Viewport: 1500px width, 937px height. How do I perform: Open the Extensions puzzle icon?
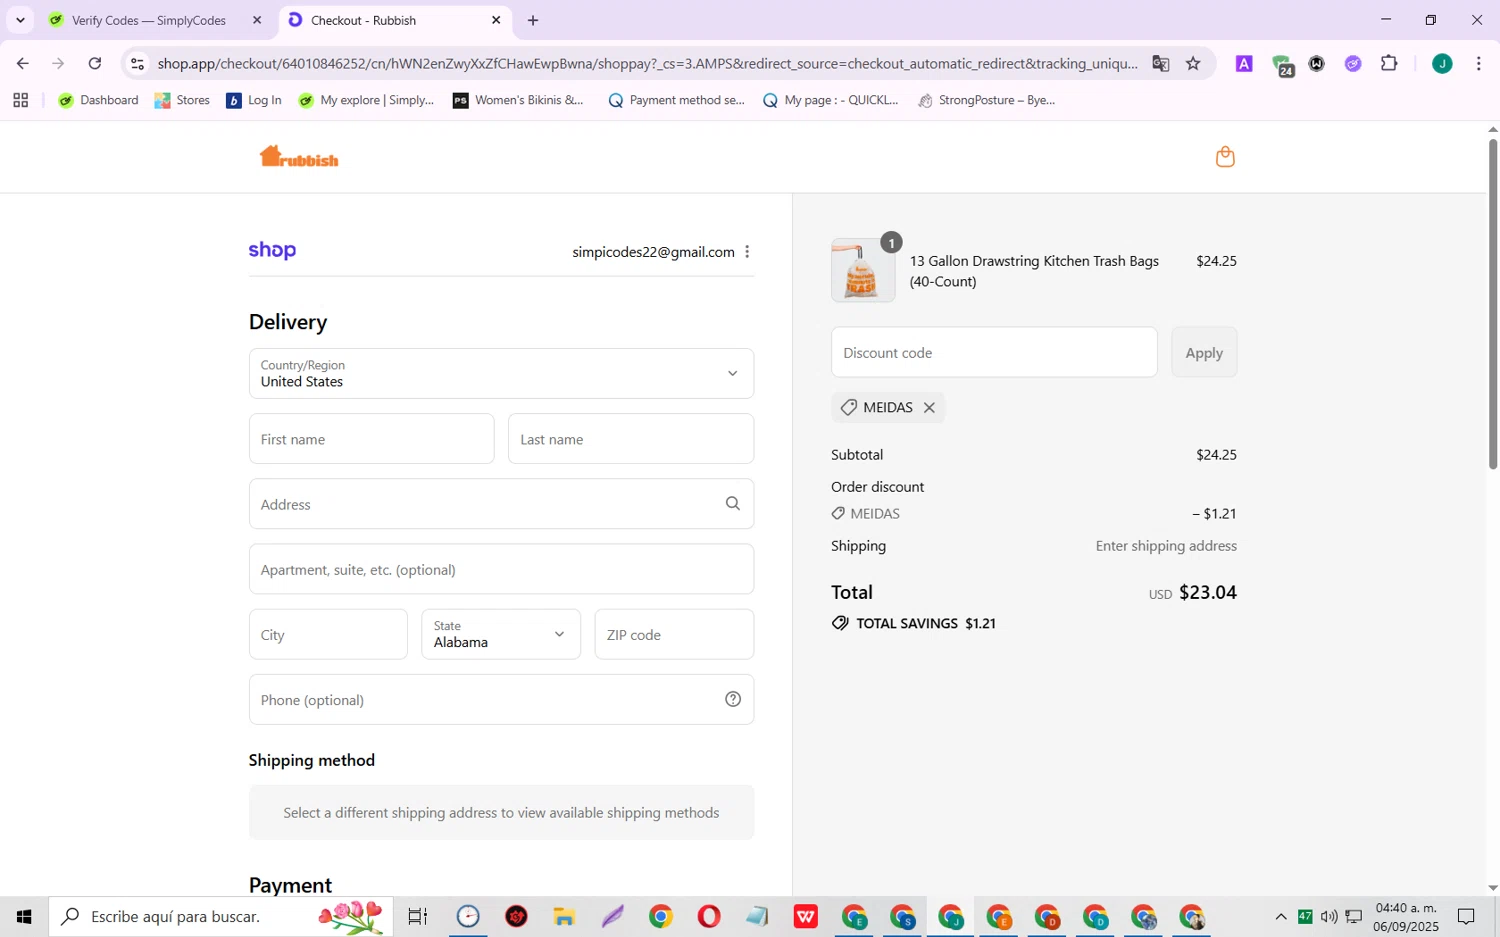pyautogui.click(x=1389, y=64)
